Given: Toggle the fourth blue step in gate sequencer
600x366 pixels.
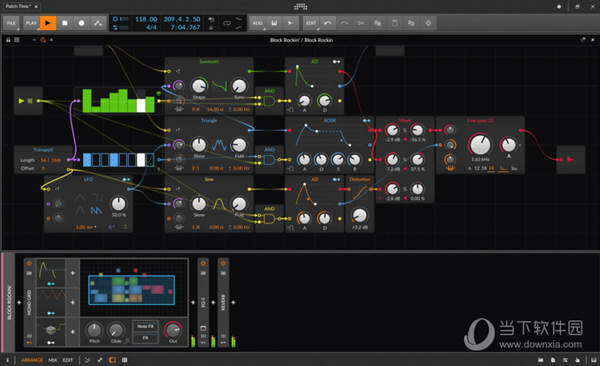Looking at the screenshot, I should click(x=114, y=160).
